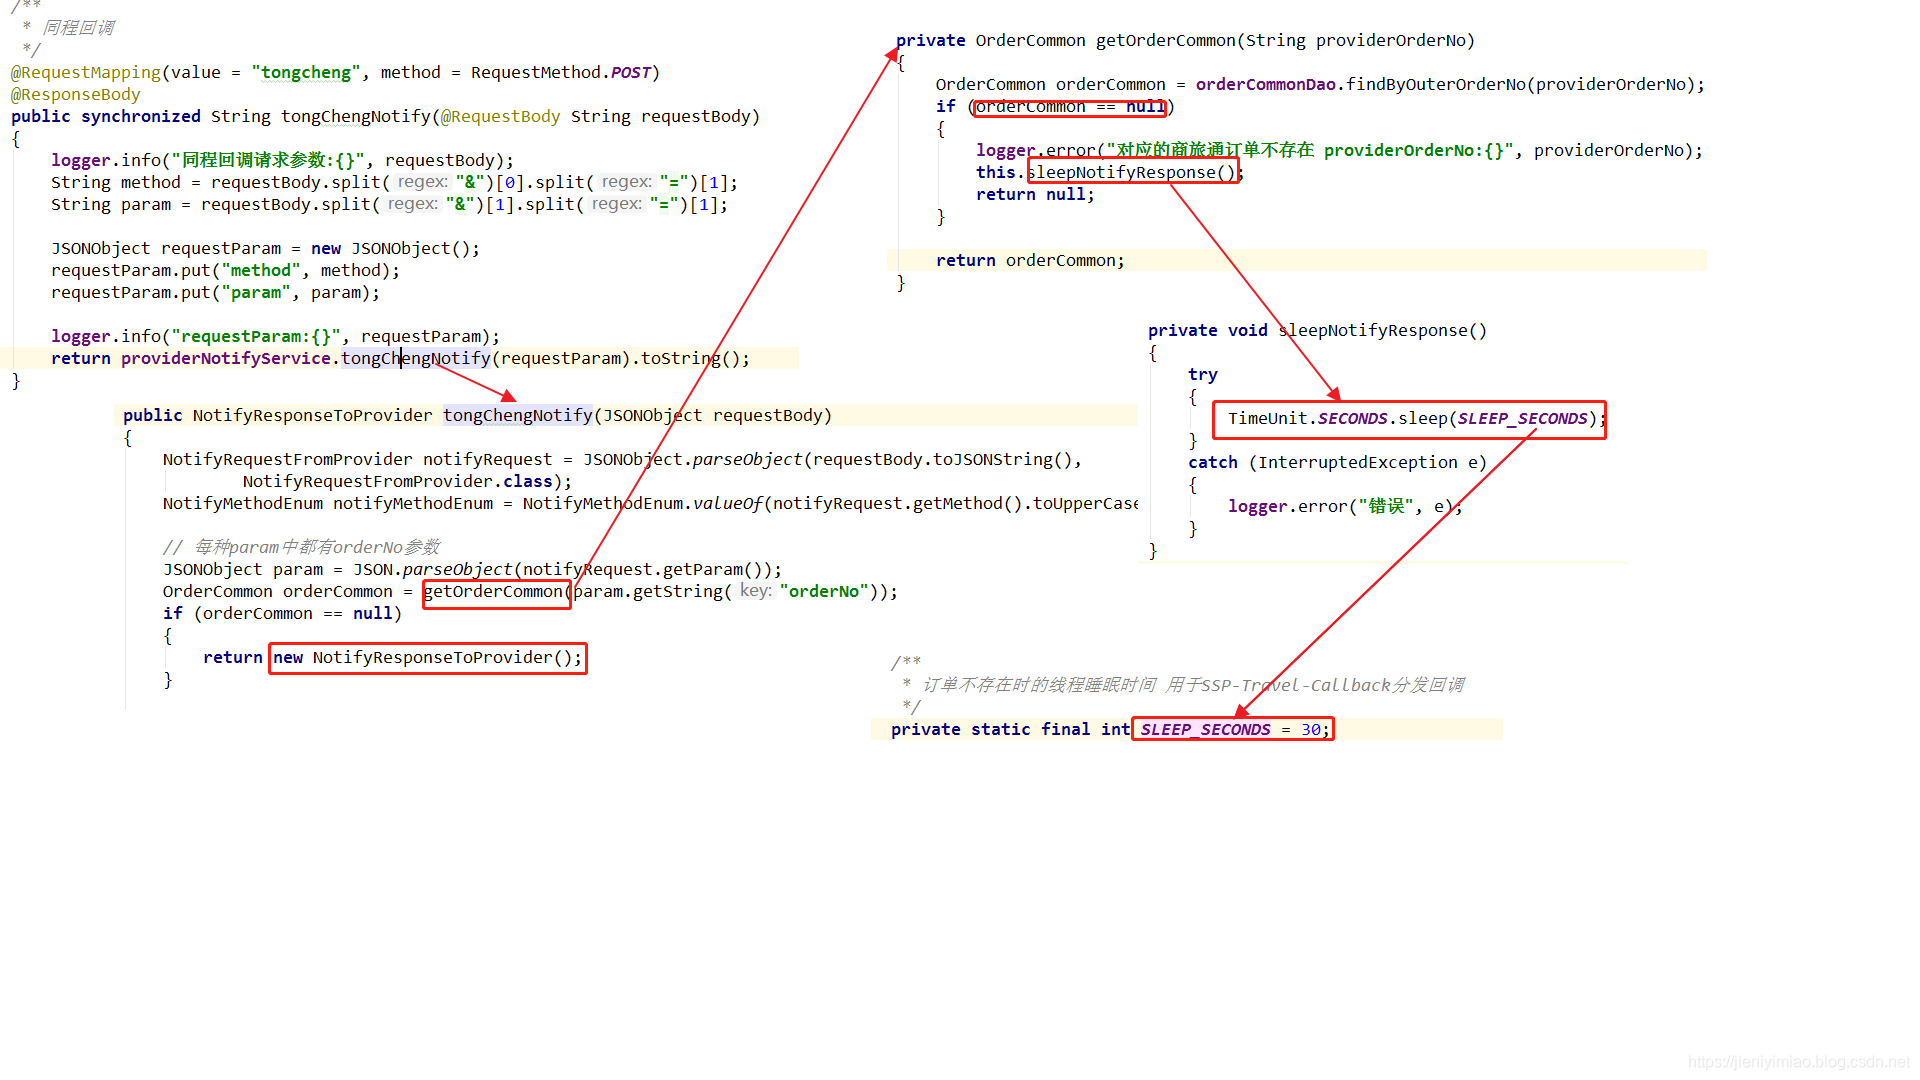
Task: Click the getOrderCommon private method signature name
Action: click(1165, 40)
